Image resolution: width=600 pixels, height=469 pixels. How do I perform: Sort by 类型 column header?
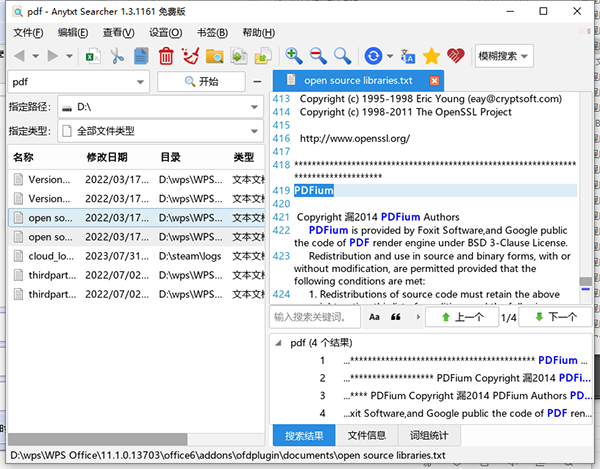244,157
